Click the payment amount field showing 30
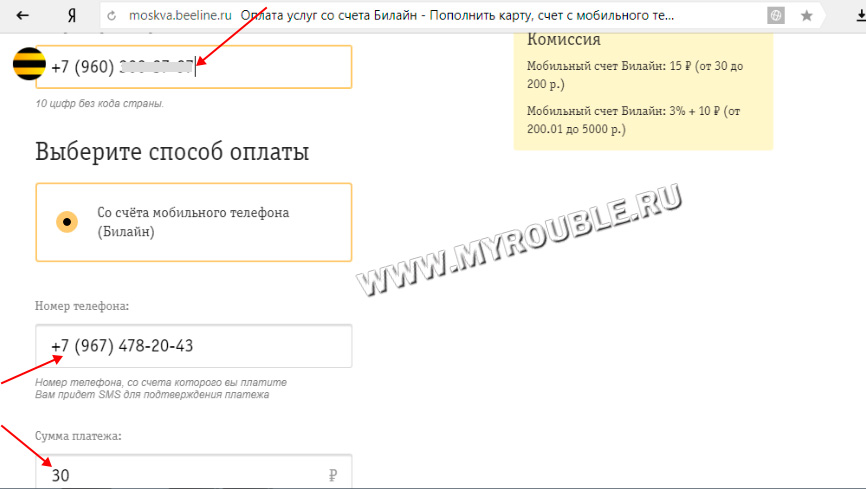 (193, 472)
